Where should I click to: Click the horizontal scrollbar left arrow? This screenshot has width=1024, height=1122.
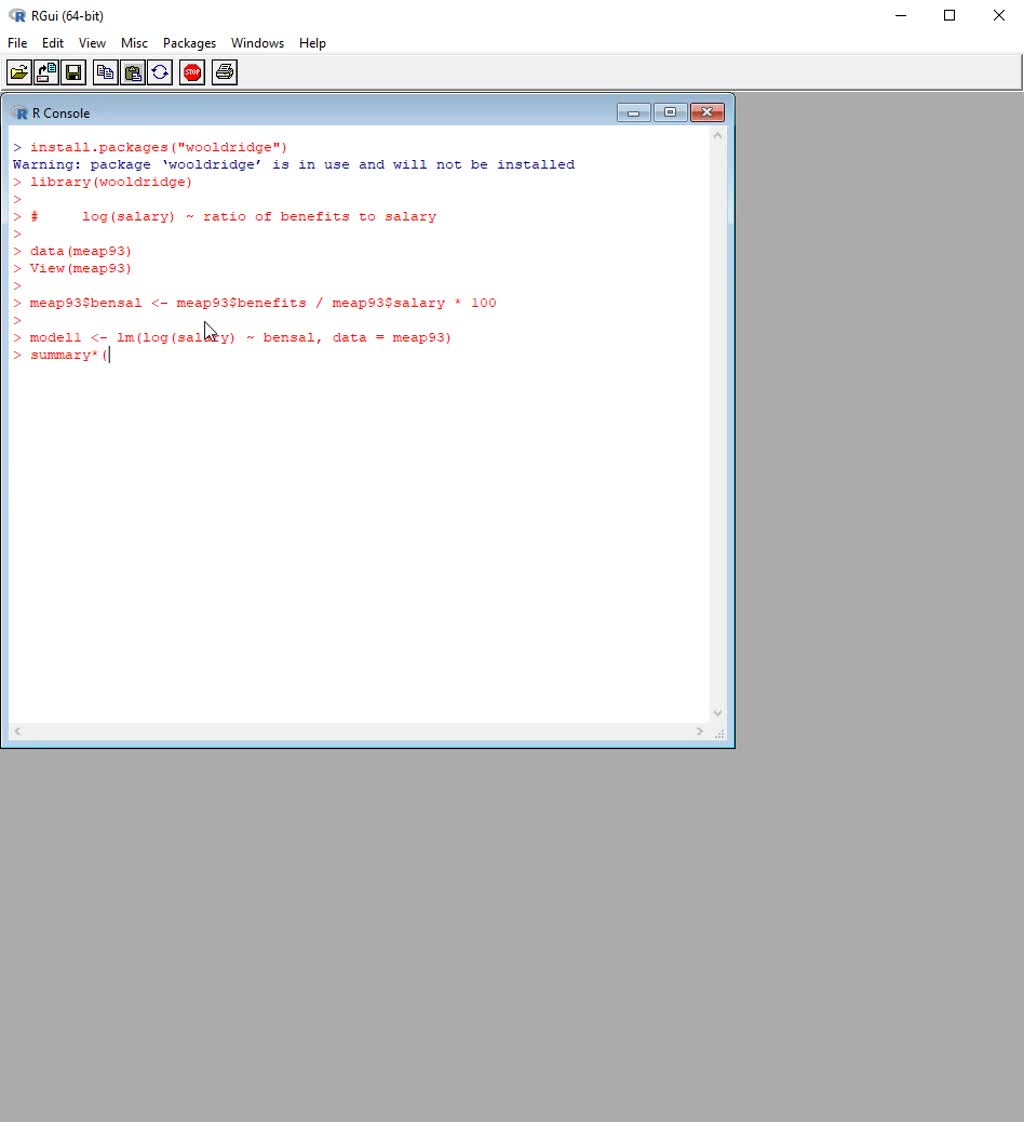[16, 731]
